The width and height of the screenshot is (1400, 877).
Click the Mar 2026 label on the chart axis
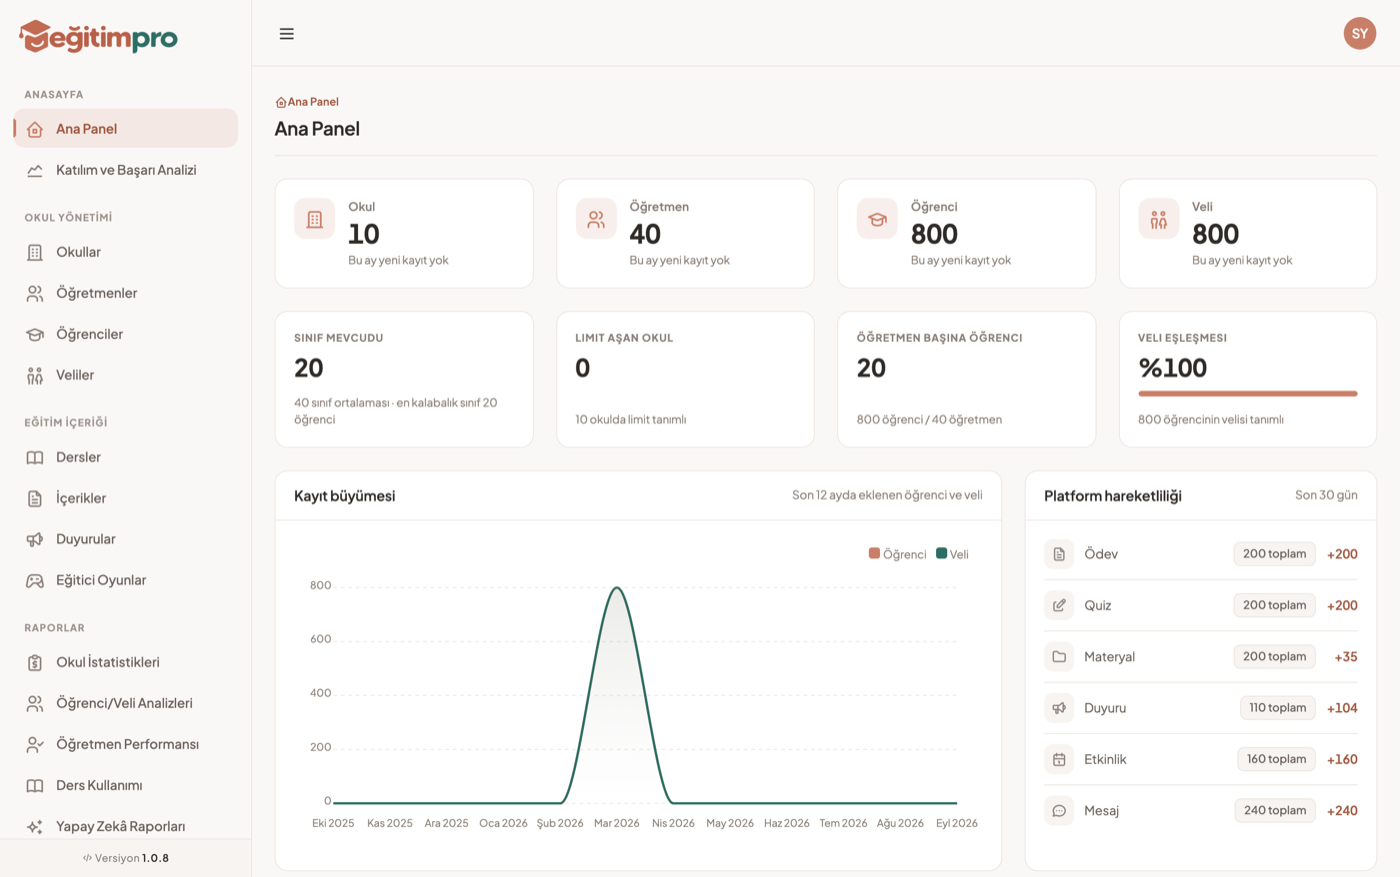(x=616, y=823)
